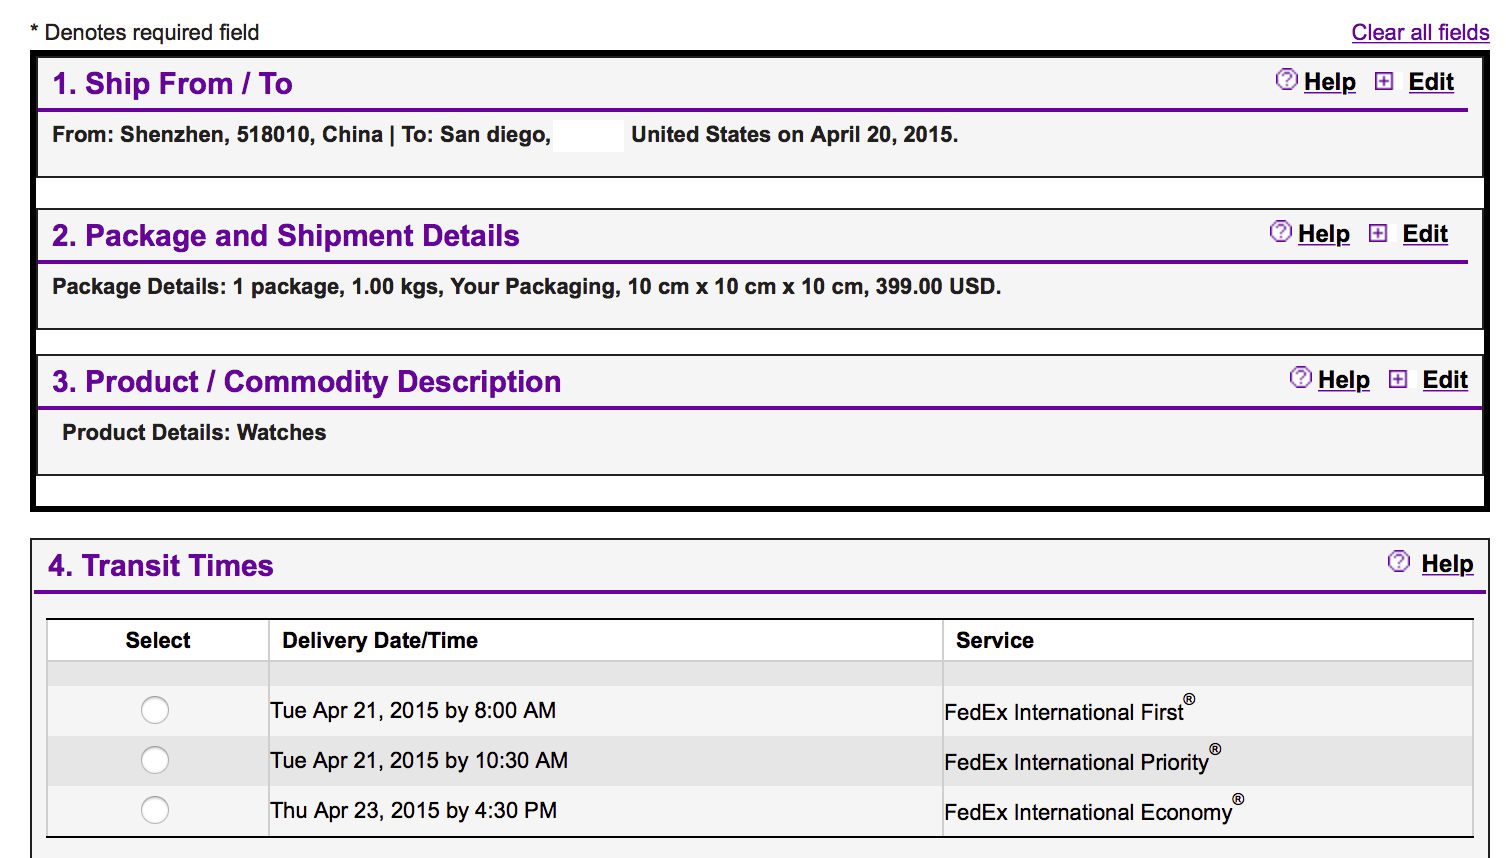Select FedEx International First radio button
This screenshot has height=858, width=1506.
pos(155,710)
